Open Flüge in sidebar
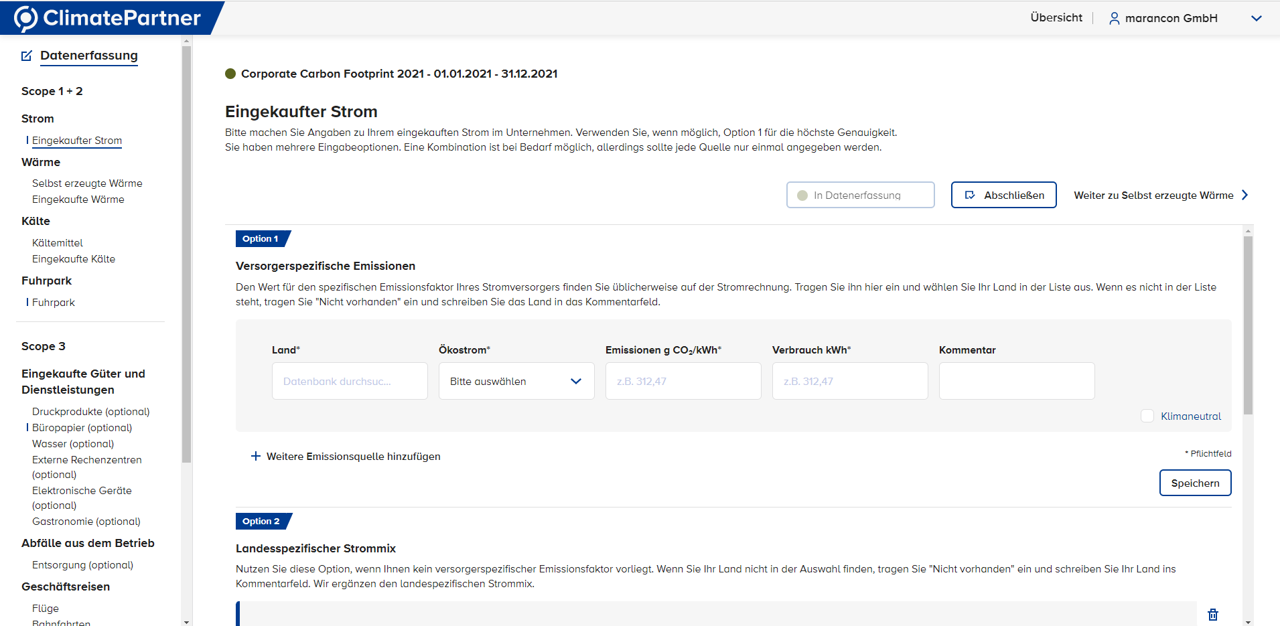The height and width of the screenshot is (626, 1280). (x=45, y=608)
